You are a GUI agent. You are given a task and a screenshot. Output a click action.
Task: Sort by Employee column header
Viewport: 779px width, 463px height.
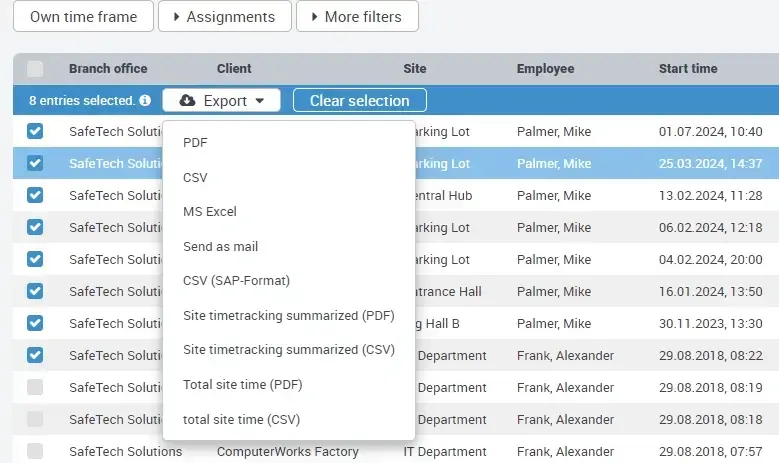[545, 69]
